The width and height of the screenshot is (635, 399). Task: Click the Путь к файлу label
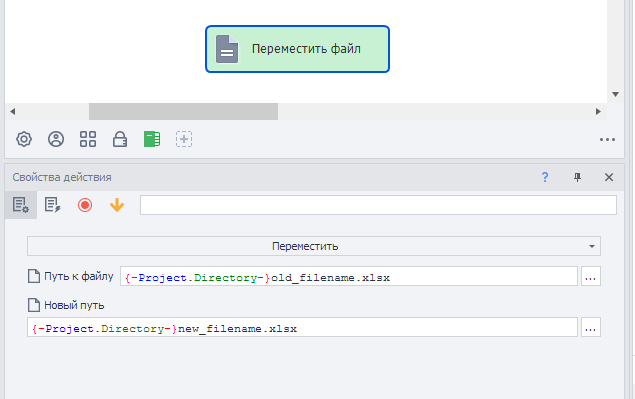(79, 276)
